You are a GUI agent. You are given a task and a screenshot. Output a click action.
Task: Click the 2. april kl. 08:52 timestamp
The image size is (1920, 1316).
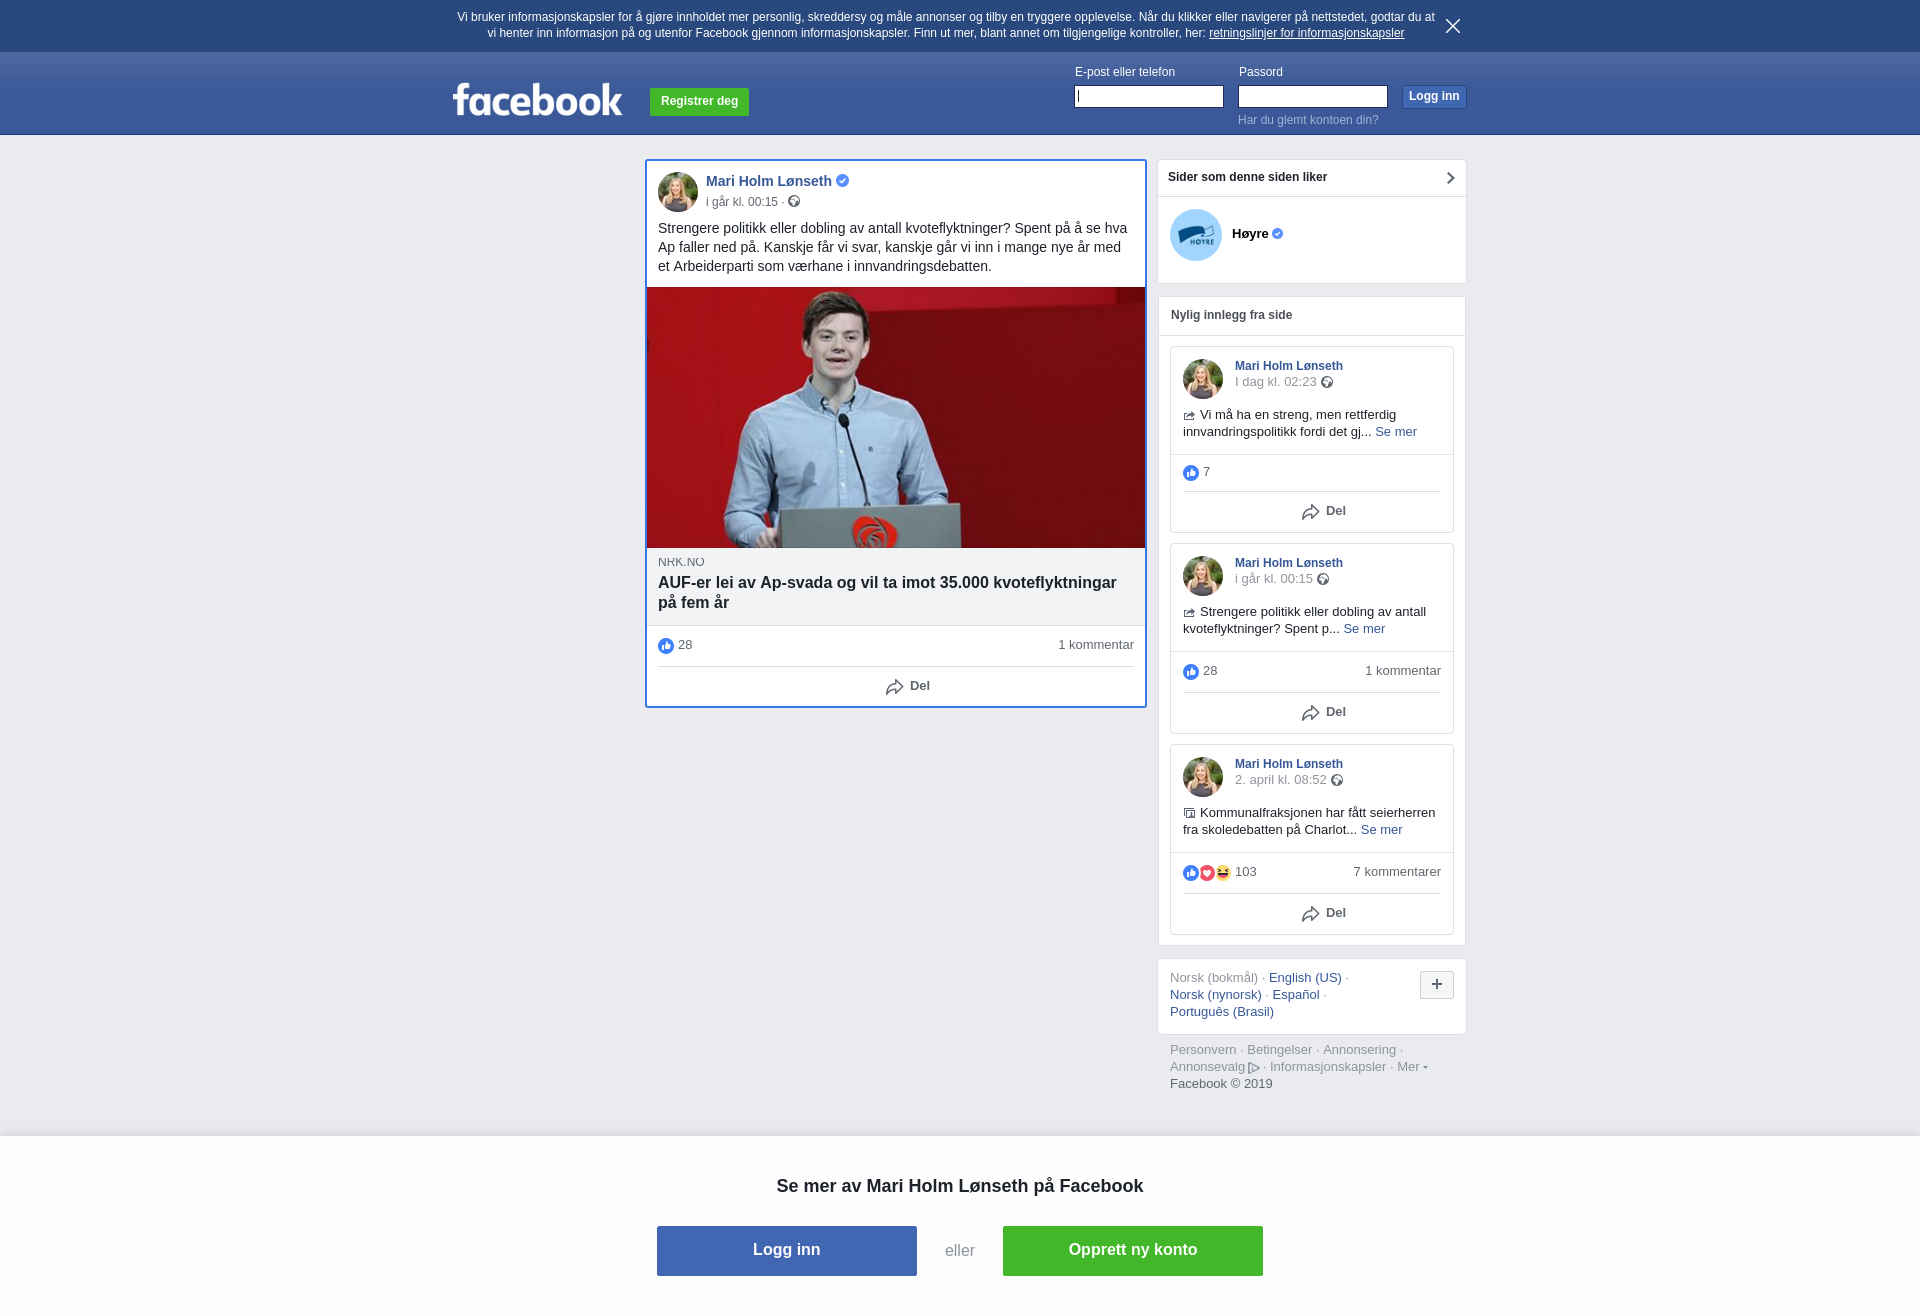1281,780
